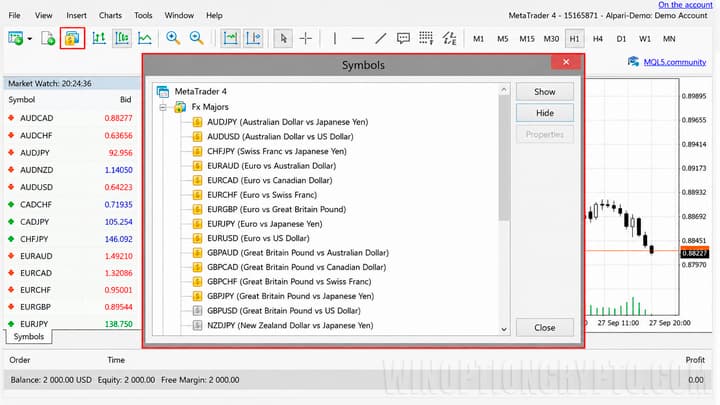Select the grid period separators tool
This screenshot has height=405, width=720.
[426, 39]
